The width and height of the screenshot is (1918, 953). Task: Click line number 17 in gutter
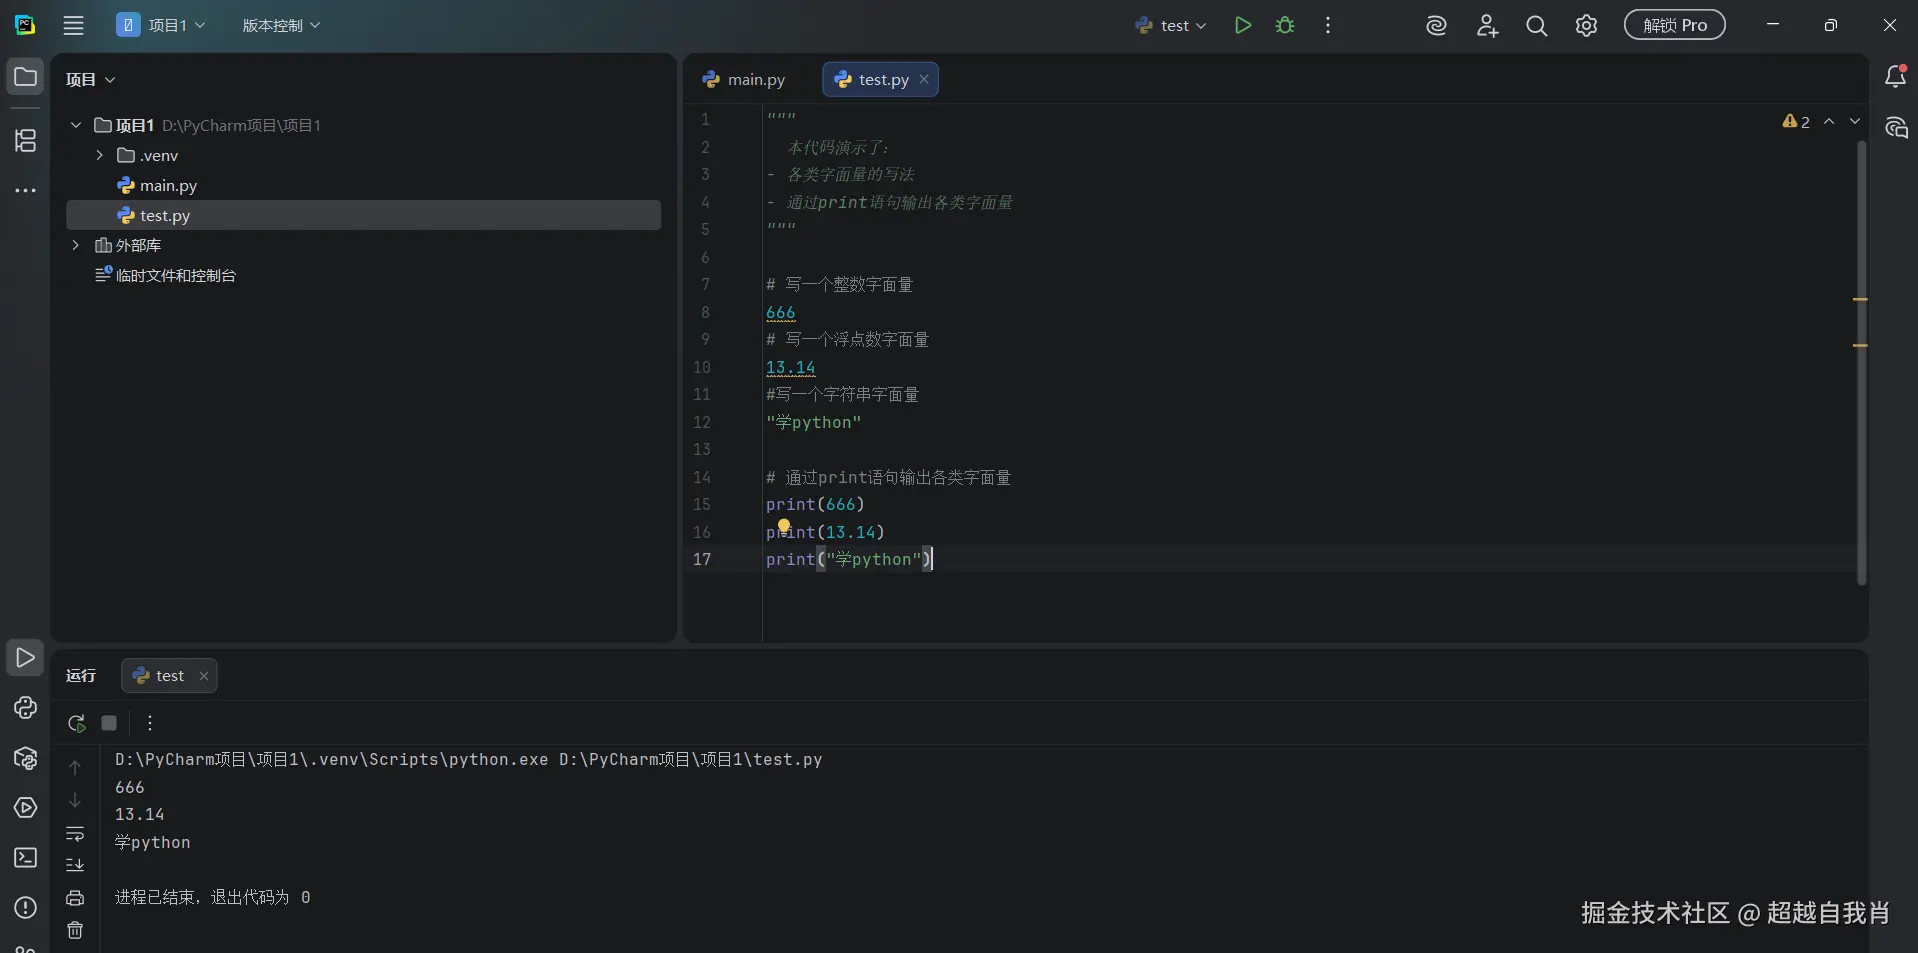click(x=702, y=560)
